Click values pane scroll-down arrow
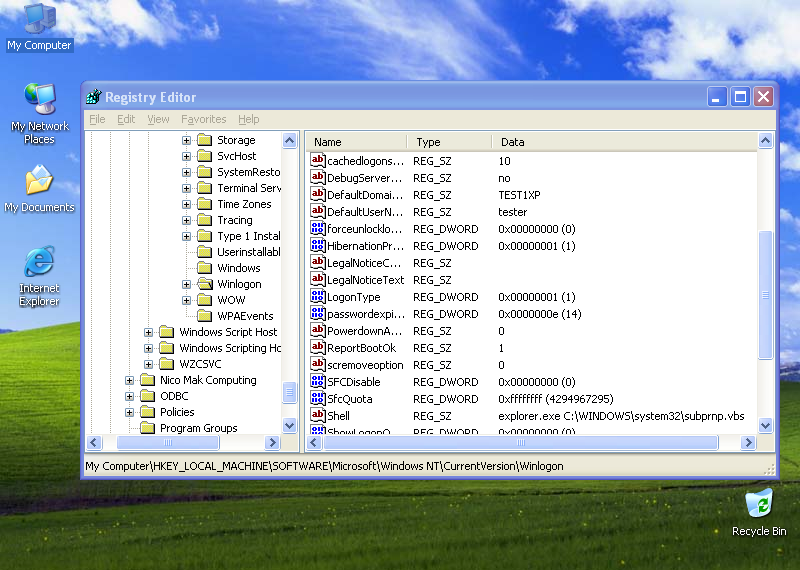800x570 pixels. tap(765, 425)
